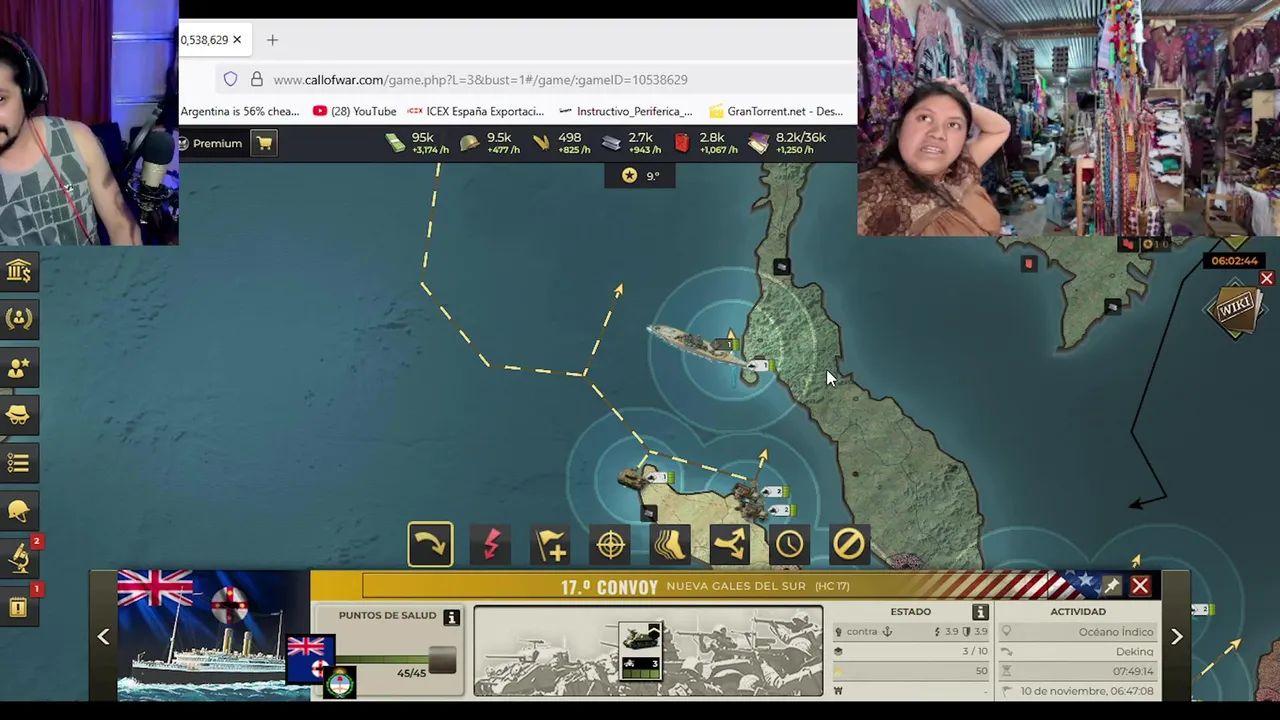The width and height of the screenshot is (1280, 720).
Task: Click the red fuel can resource 2.8k
Action: (682, 143)
